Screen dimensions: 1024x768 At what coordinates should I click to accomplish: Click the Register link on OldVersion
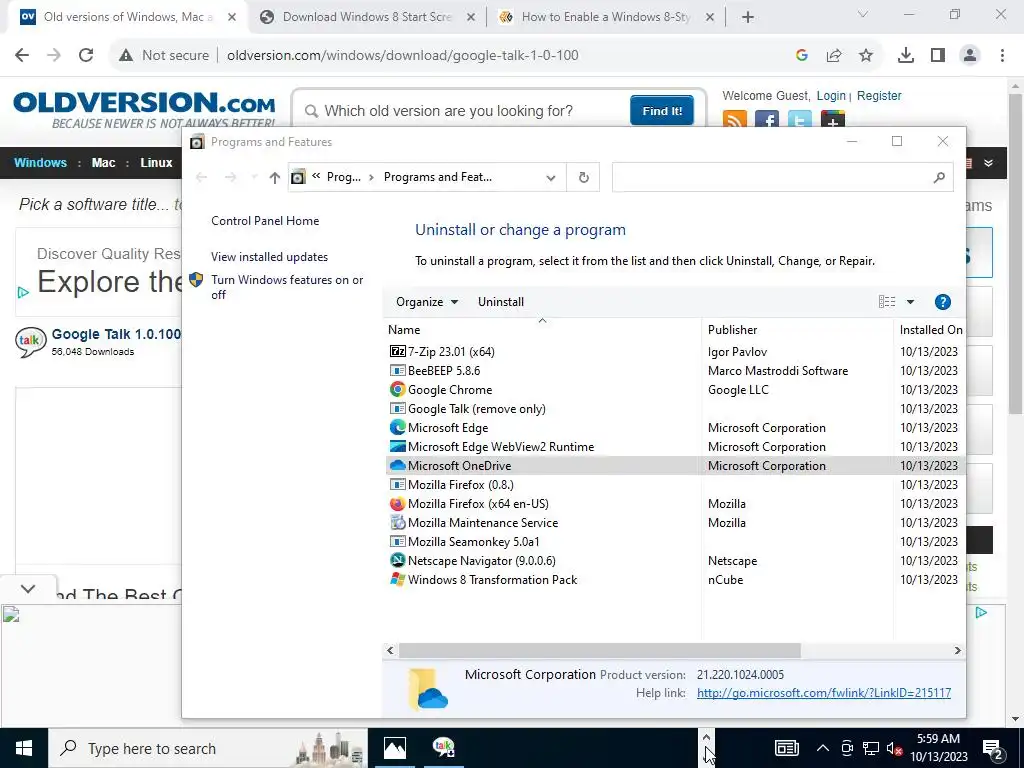879,95
